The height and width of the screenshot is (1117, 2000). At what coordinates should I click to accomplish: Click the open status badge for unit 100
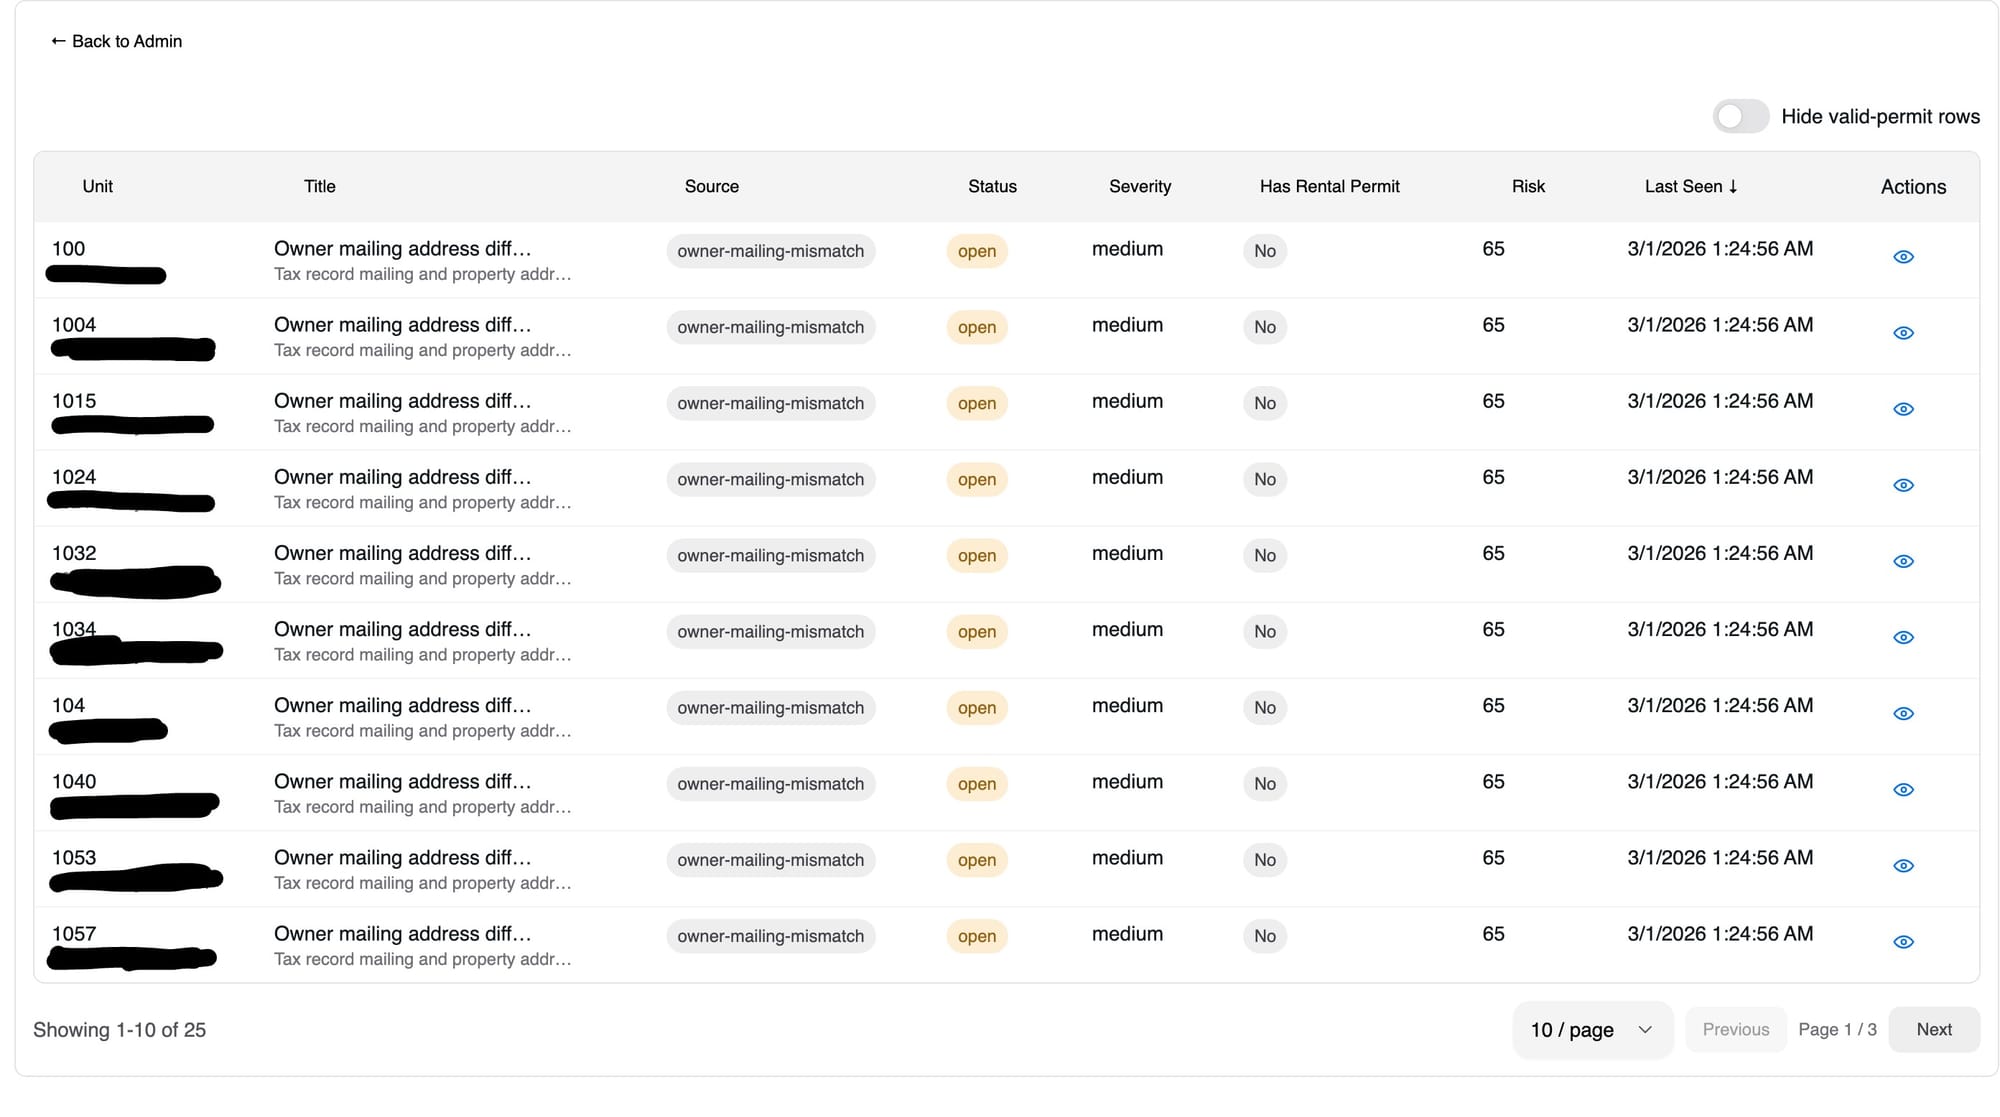976,251
